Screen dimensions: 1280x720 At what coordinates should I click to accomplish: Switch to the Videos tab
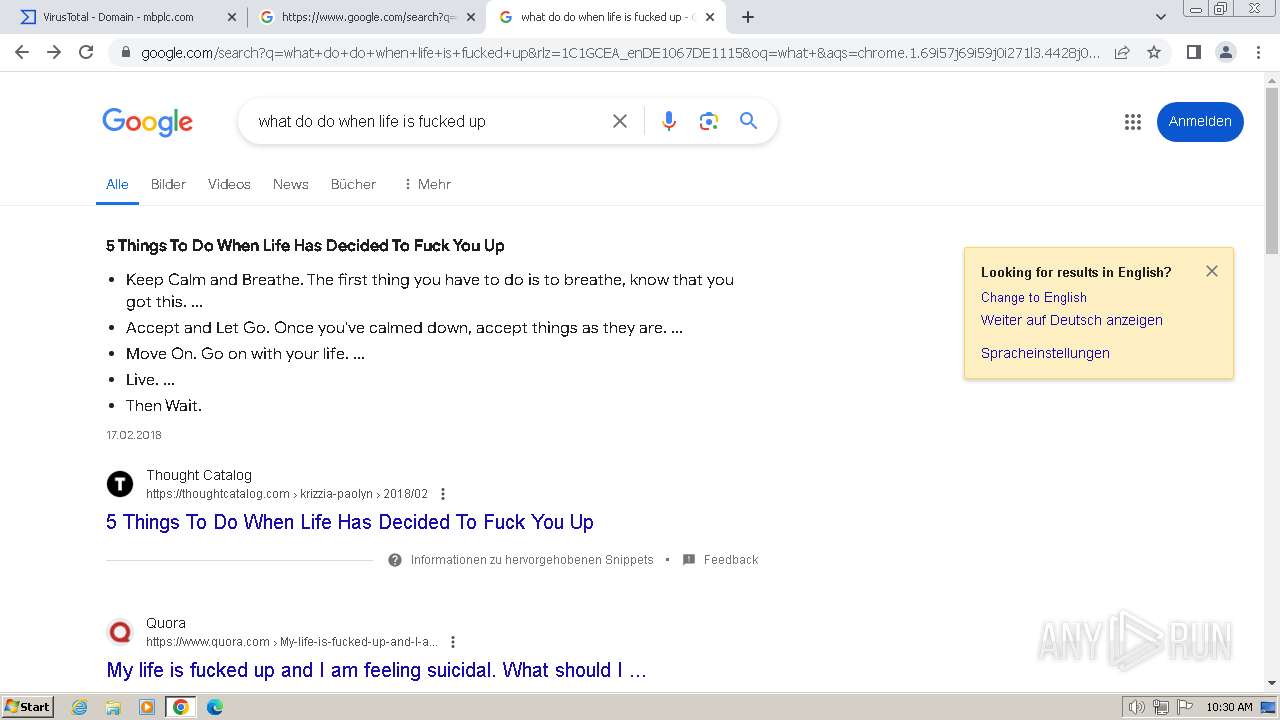point(229,184)
